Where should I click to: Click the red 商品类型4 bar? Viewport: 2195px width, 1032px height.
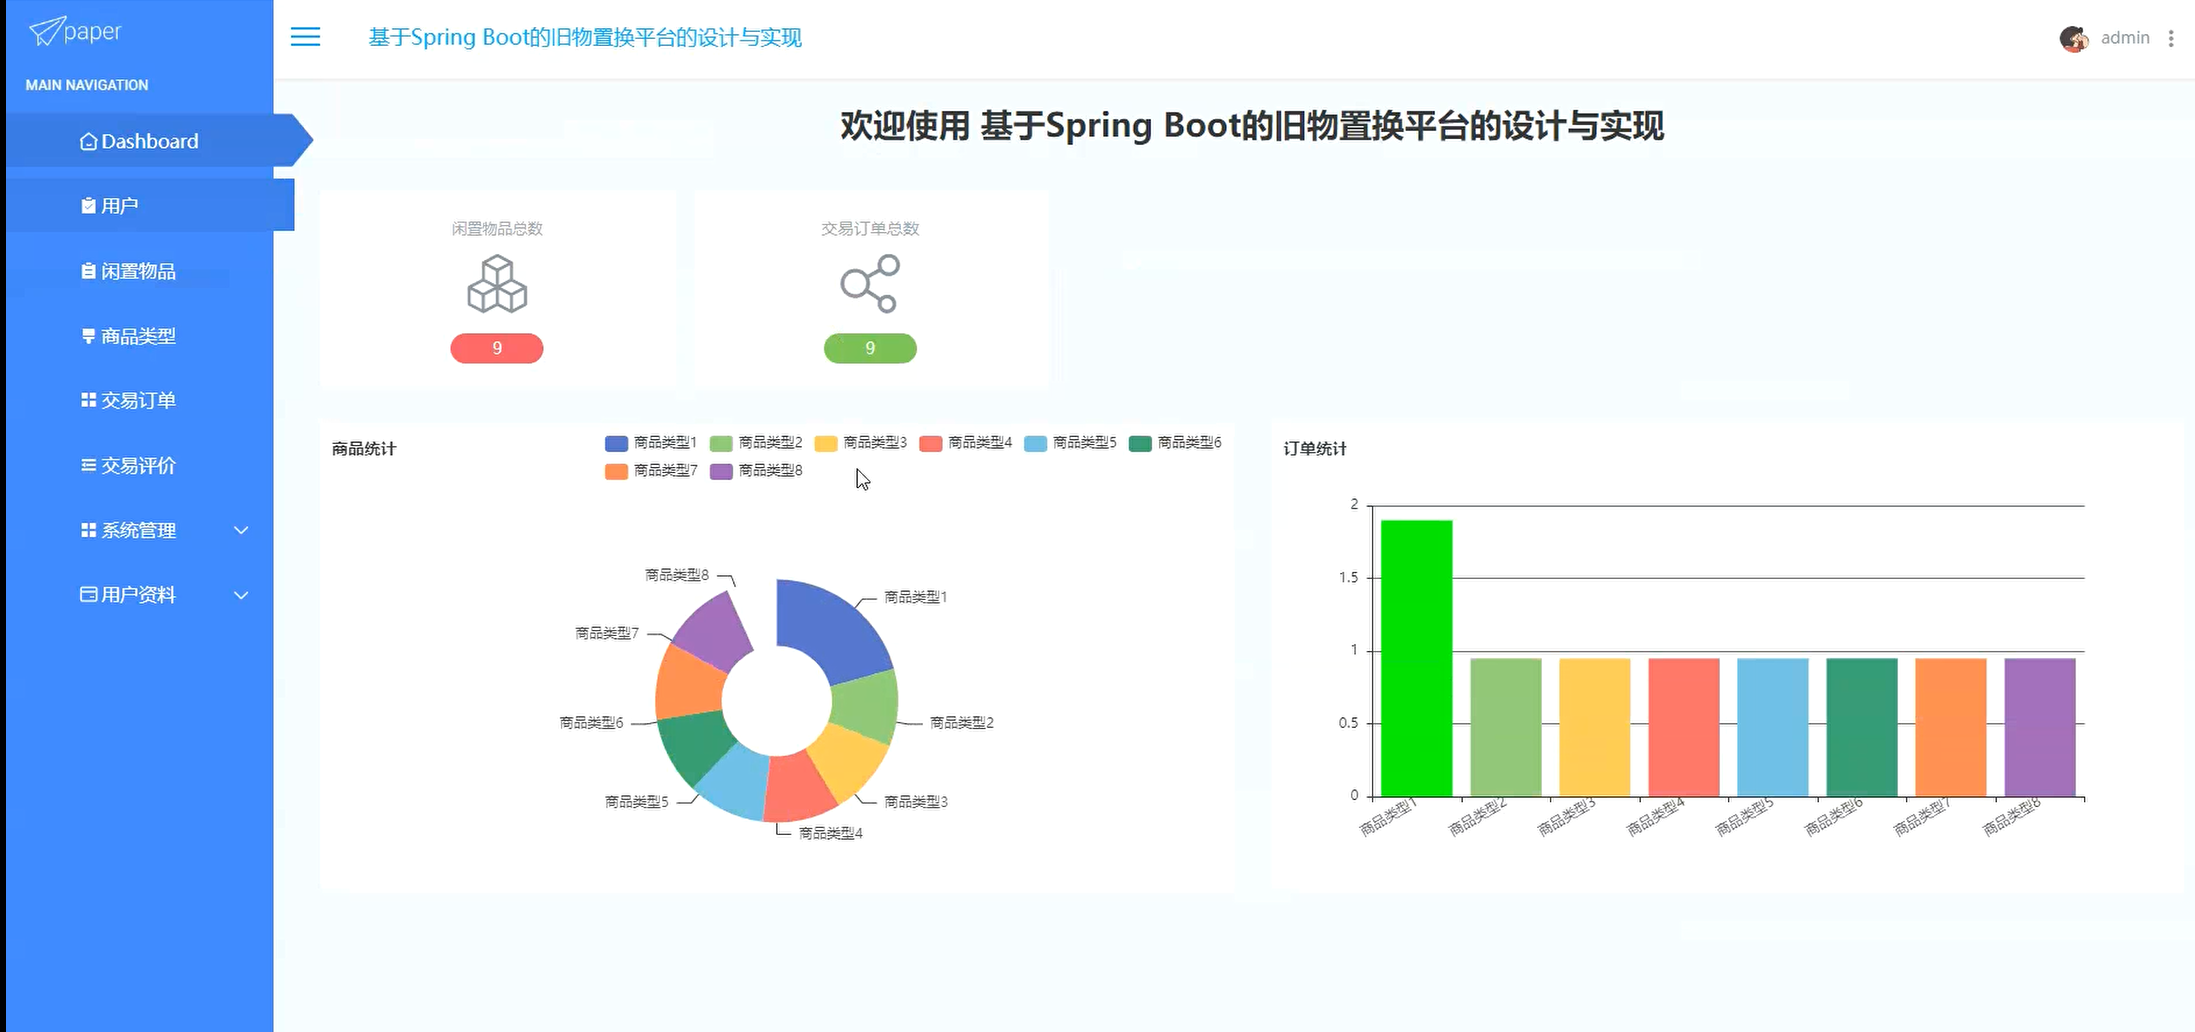click(1684, 727)
